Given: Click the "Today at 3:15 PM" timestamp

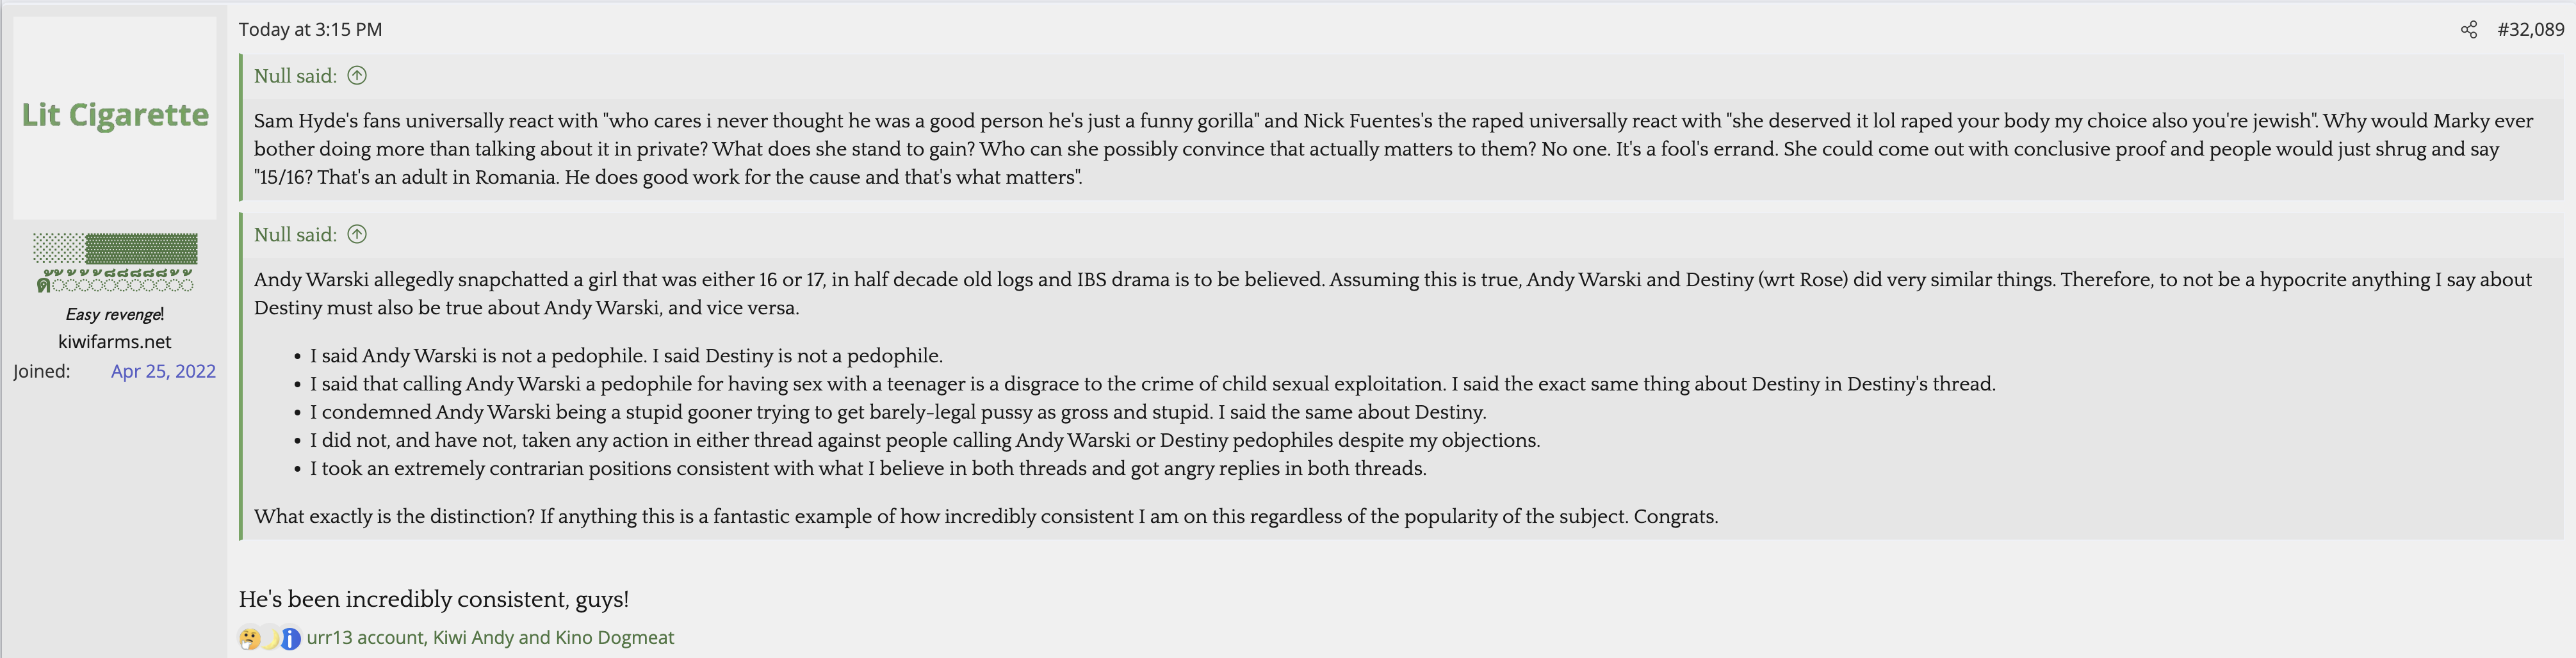Looking at the screenshot, I should tap(310, 30).
